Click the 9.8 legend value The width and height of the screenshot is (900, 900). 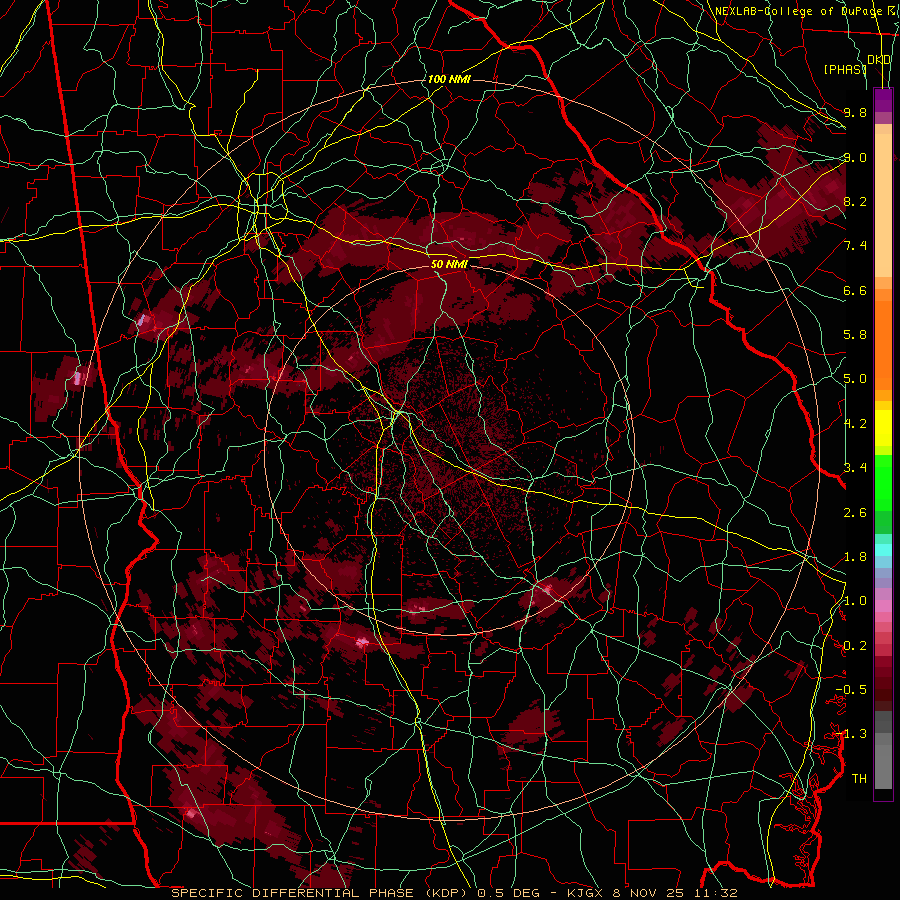point(855,112)
